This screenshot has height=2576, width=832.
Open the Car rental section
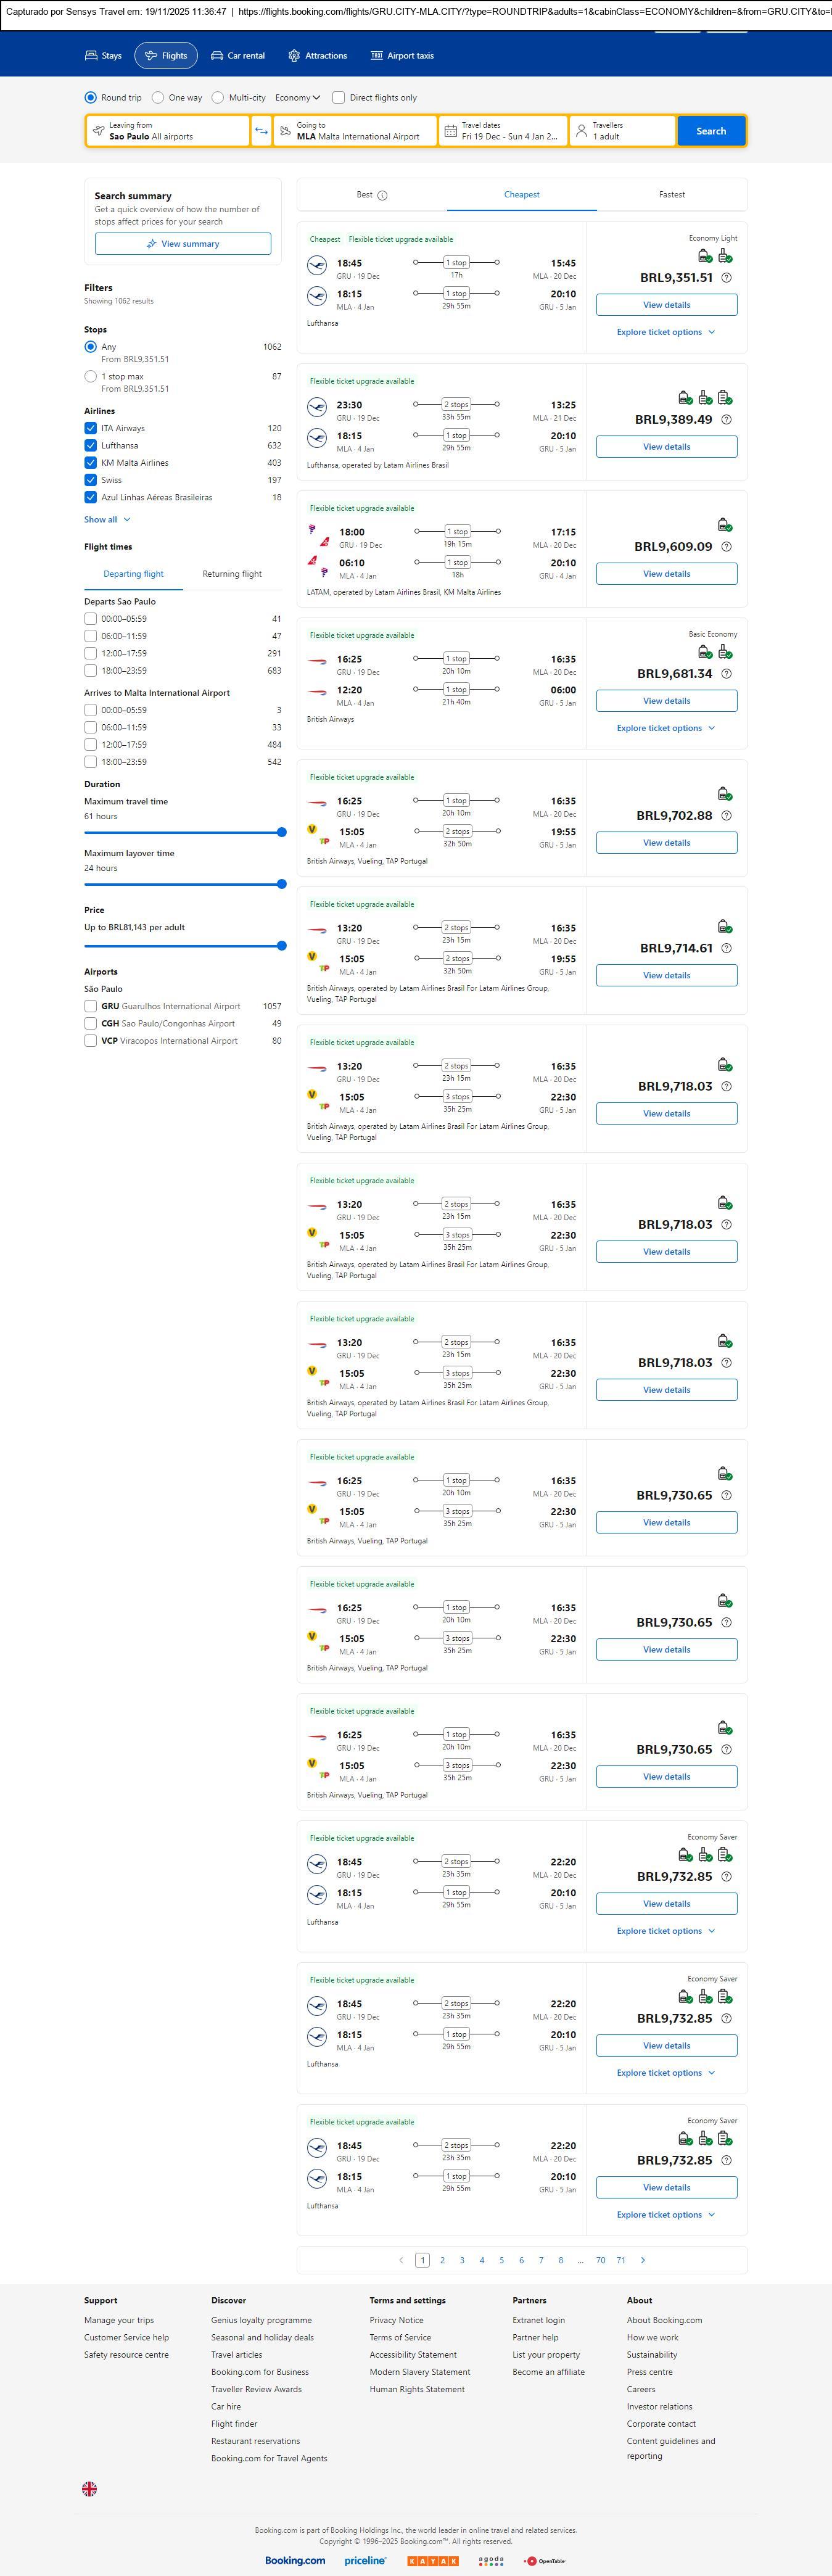[x=238, y=56]
